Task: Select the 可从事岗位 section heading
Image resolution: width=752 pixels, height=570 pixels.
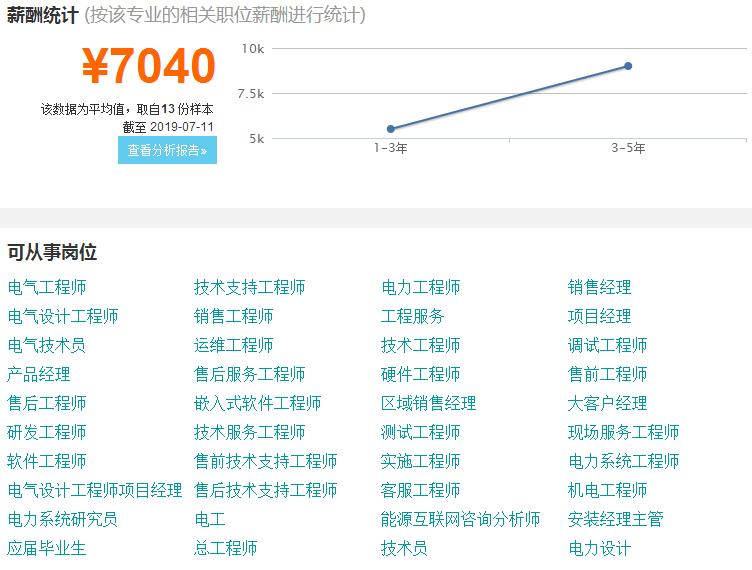Action: [x=52, y=252]
